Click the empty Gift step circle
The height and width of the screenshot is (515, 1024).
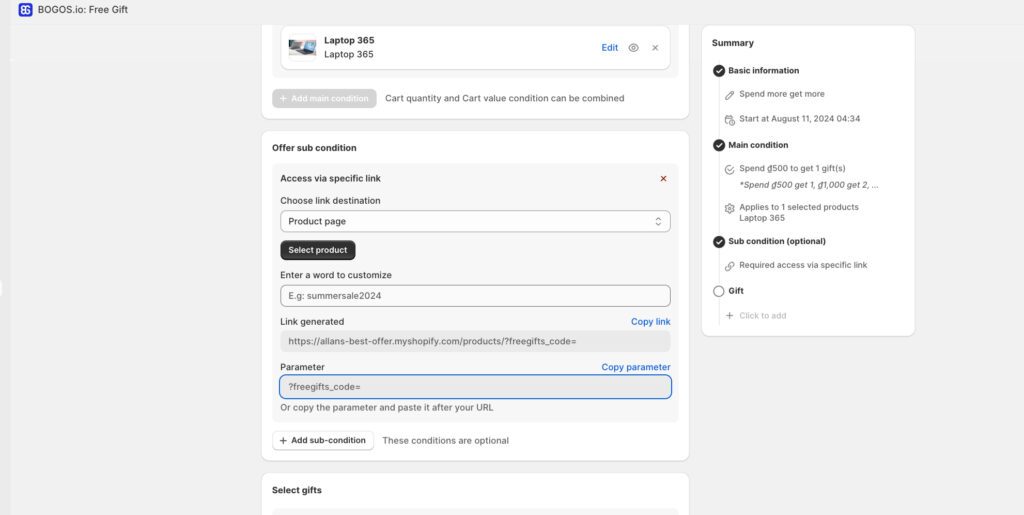point(719,291)
